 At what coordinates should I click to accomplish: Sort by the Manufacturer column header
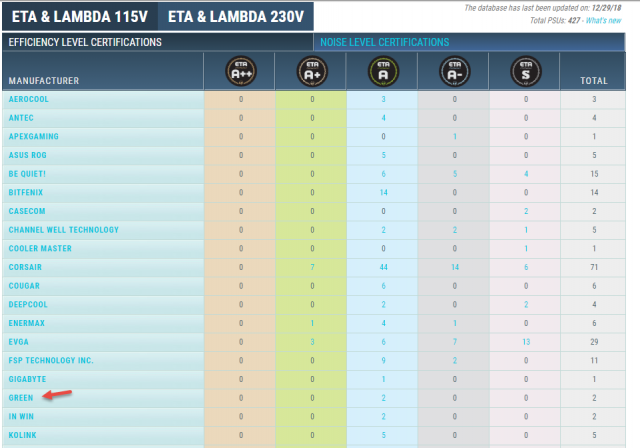[44, 80]
